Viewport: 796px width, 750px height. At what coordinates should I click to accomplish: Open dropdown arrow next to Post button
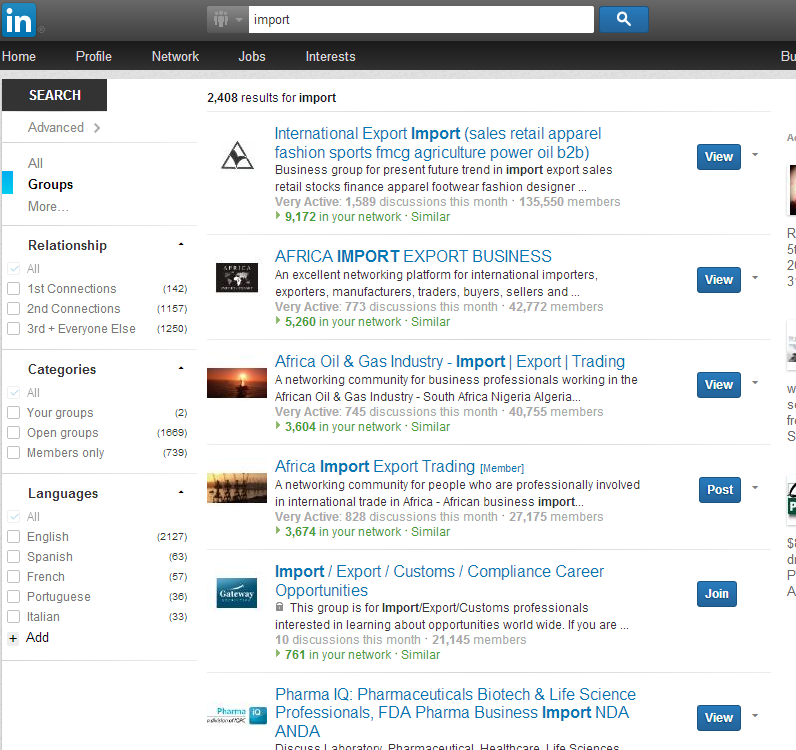tap(755, 488)
